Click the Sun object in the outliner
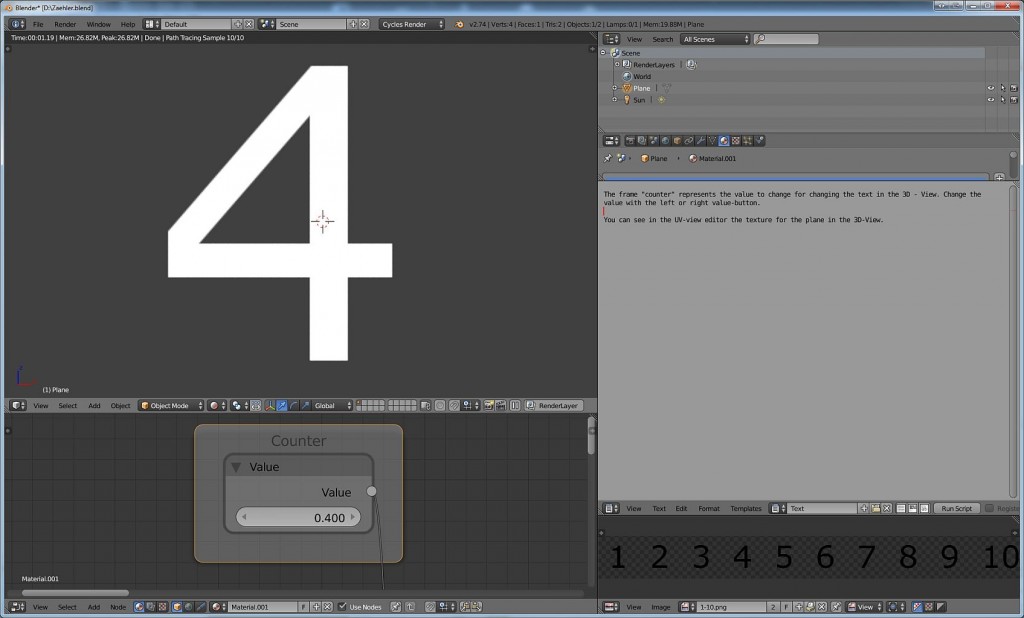Viewport: 1024px width, 618px height. 640,99
